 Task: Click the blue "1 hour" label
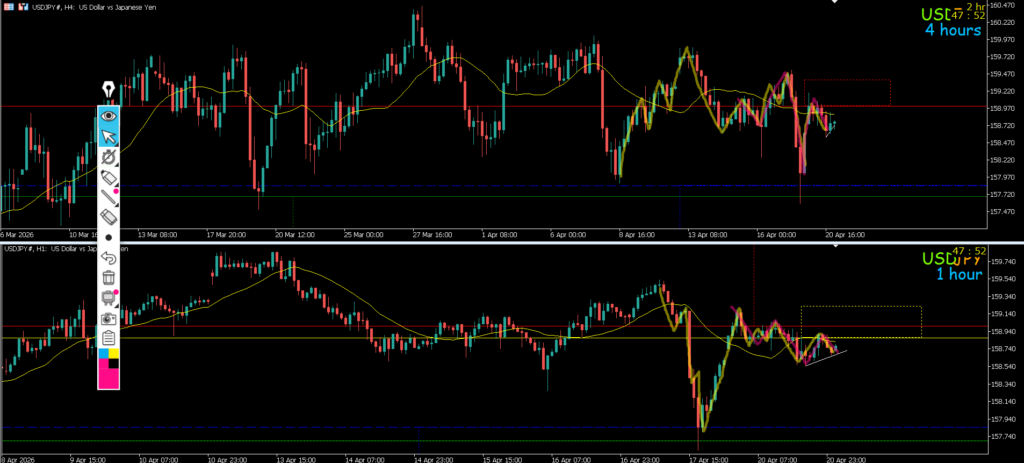(x=958, y=274)
